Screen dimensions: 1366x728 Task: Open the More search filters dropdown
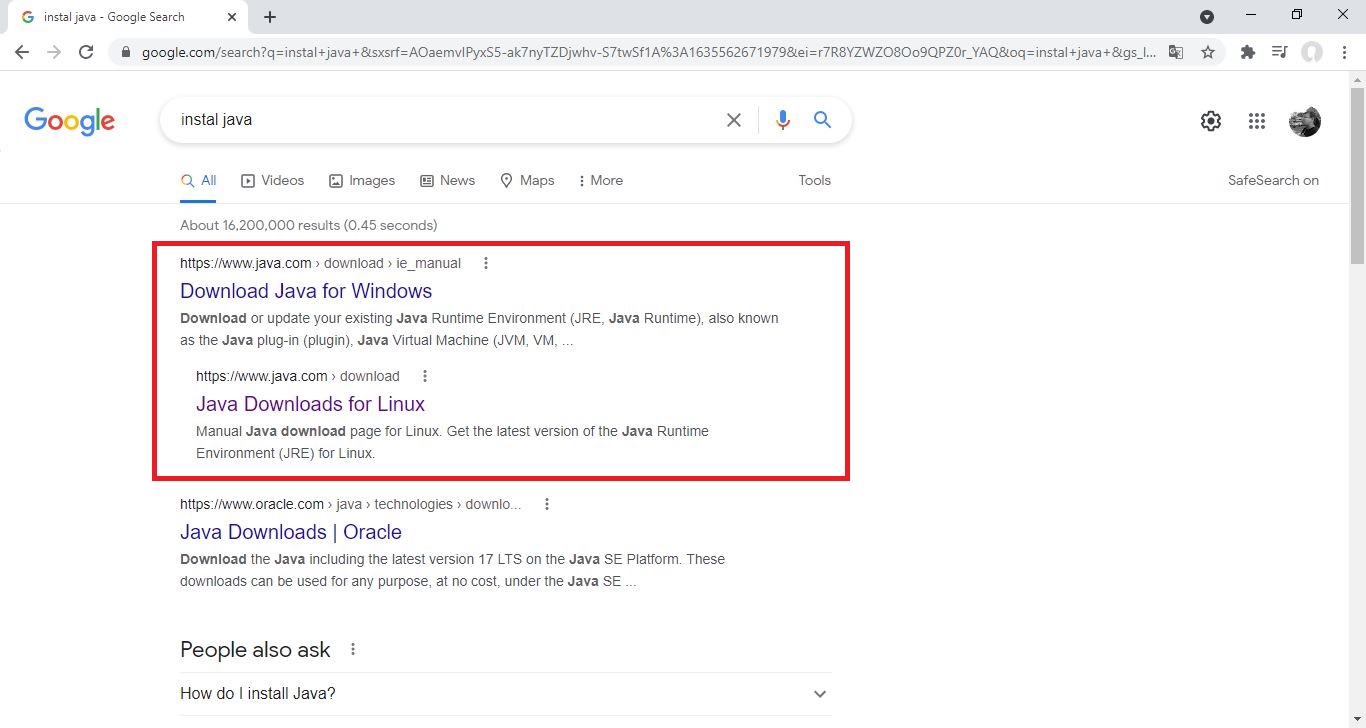pos(600,181)
